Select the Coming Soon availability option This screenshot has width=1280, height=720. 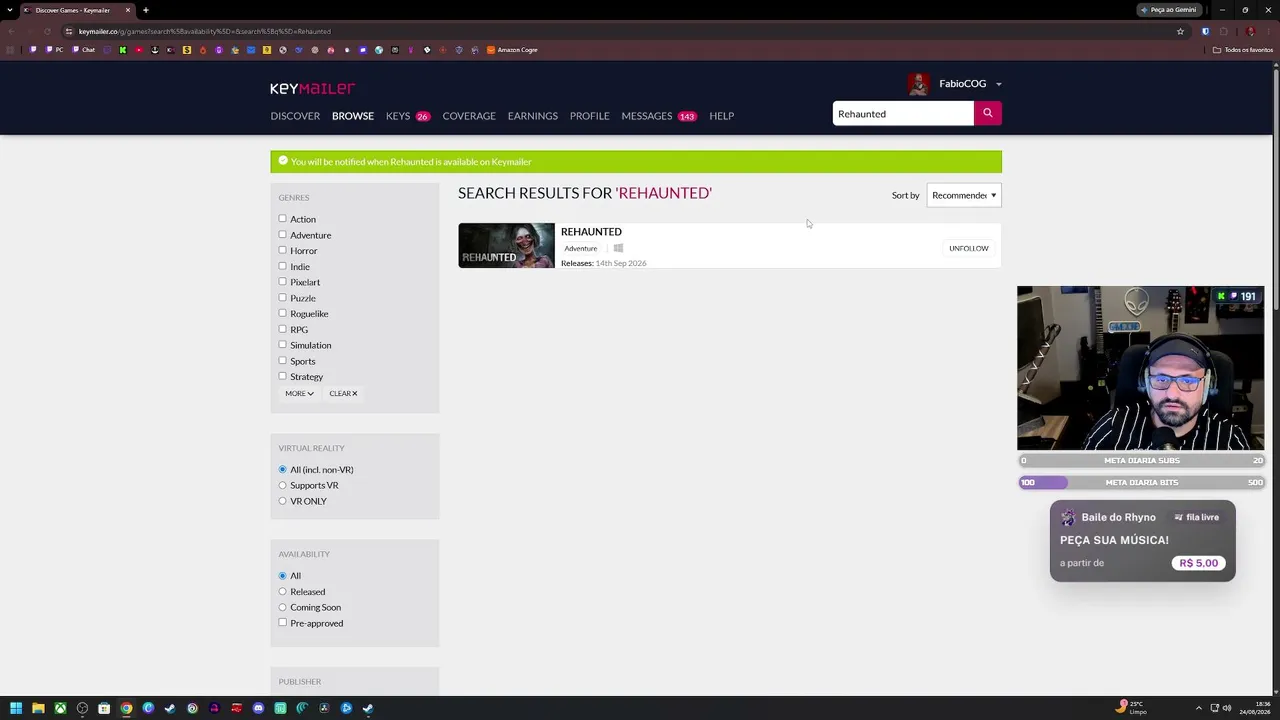282,607
